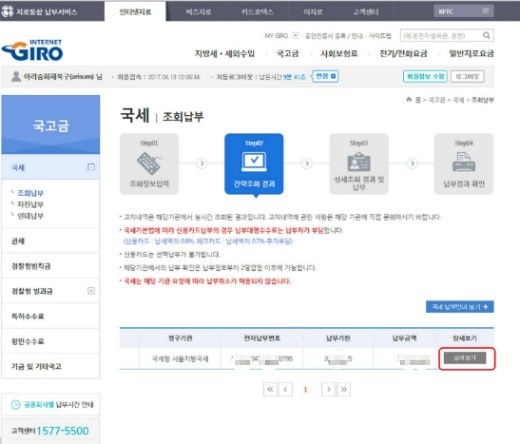Image resolution: width=520 pixels, height=444 pixels.
Task: Open 행민수수료 in the sidebar
Action: 51,341
